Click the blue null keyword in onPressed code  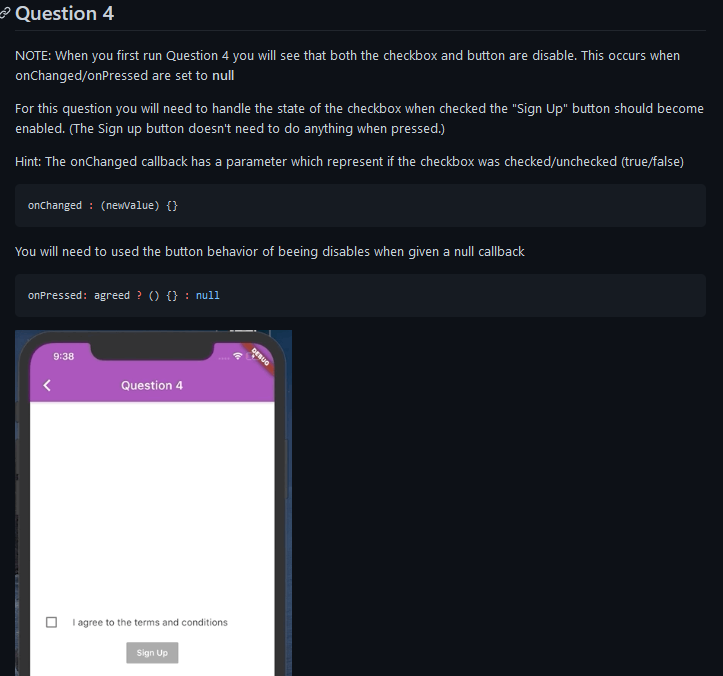pos(207,296)
